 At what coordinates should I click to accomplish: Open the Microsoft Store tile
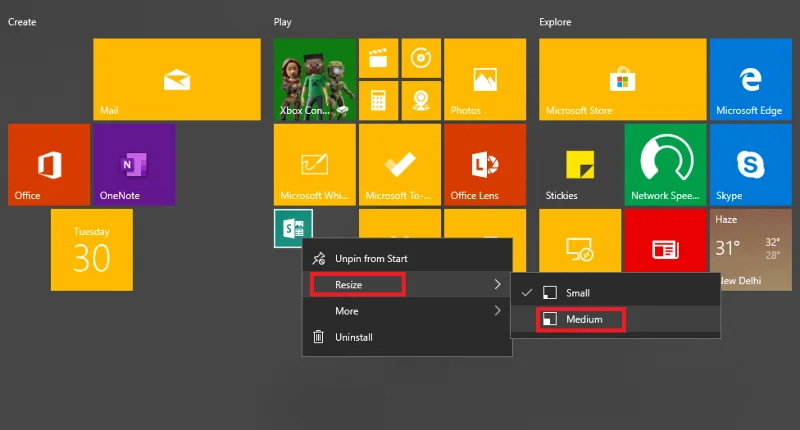(623, 80)
